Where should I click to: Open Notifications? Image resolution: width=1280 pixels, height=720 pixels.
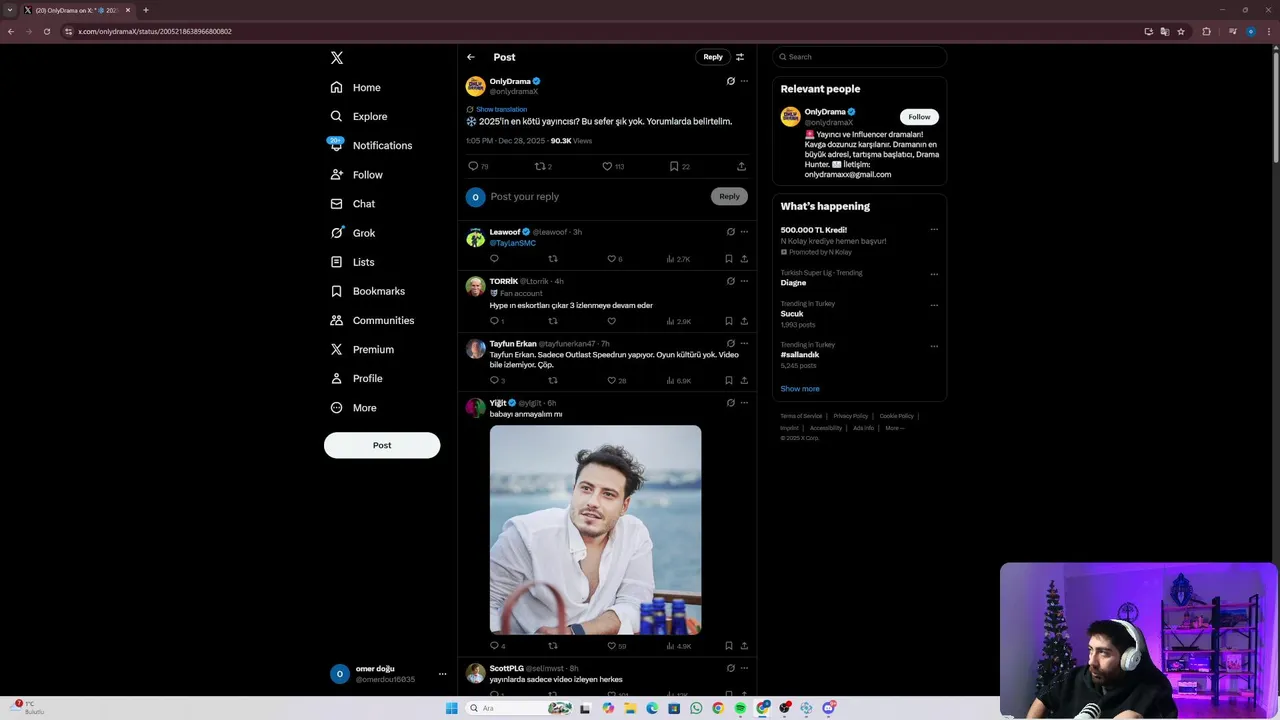(371, 146)
